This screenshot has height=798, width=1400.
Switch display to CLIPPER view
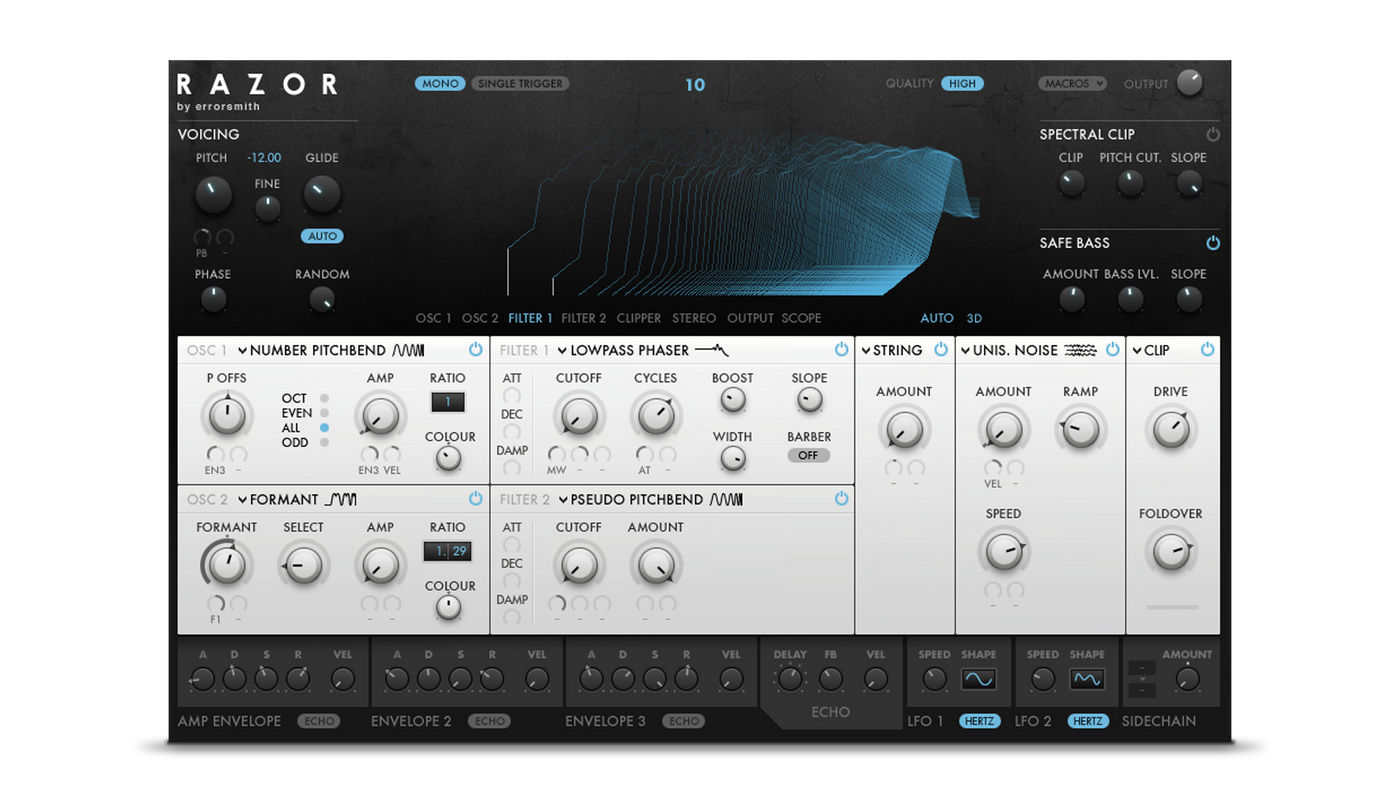click(639, 318)
